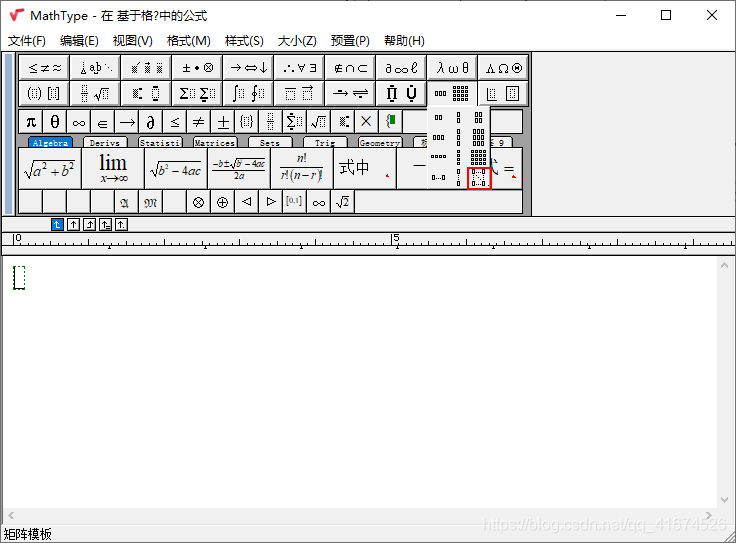Switch to the Matrices tab
The height and width of the screenshot is (543, 736).
coord(215,143)
